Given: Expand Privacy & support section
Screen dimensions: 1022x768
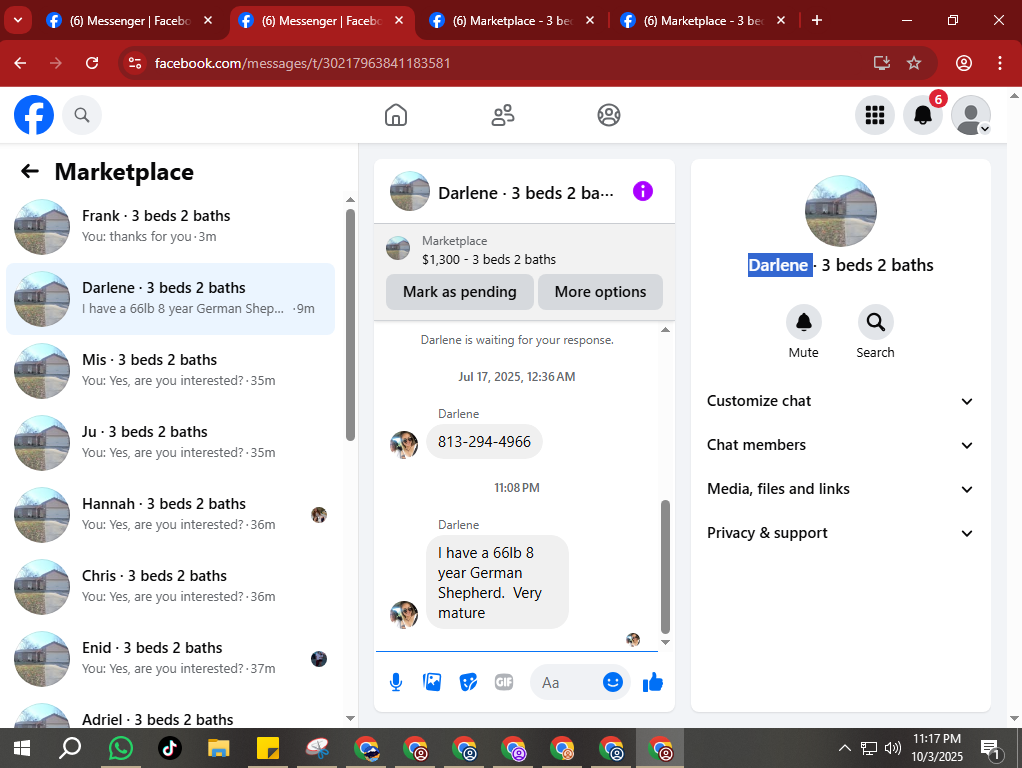Looking at the screenshot, I should click(840, 533).
